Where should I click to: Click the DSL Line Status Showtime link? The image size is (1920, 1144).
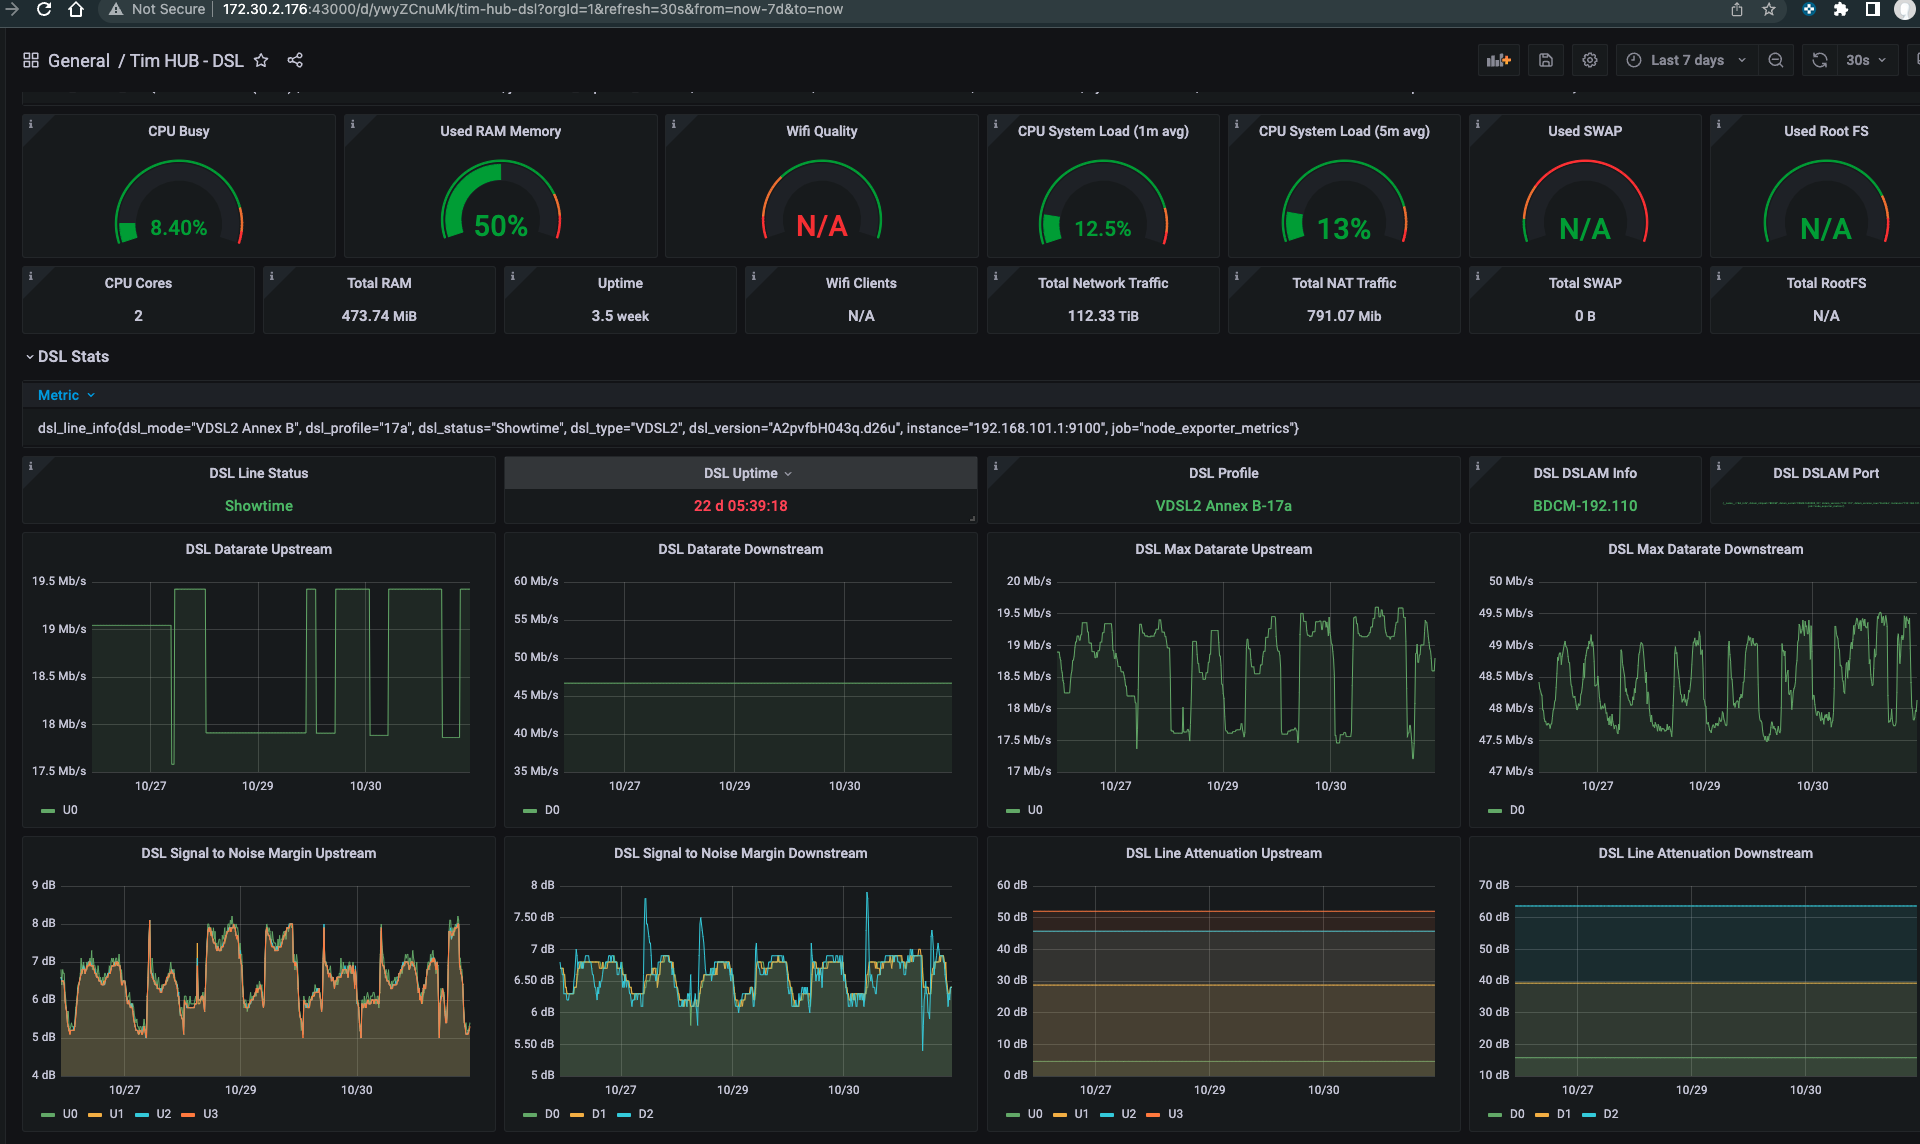(x=259, y=505)
